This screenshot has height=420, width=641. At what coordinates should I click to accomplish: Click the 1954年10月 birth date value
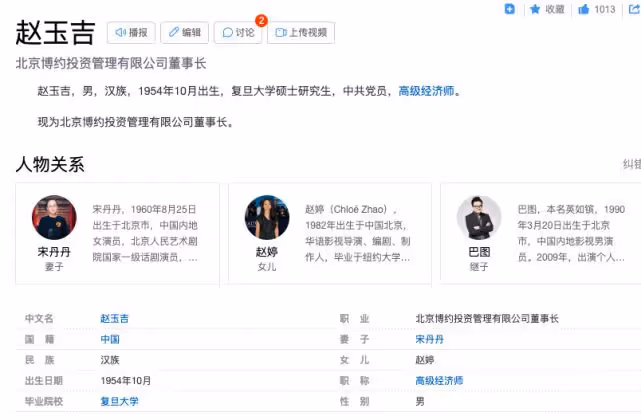coord(126,381)
